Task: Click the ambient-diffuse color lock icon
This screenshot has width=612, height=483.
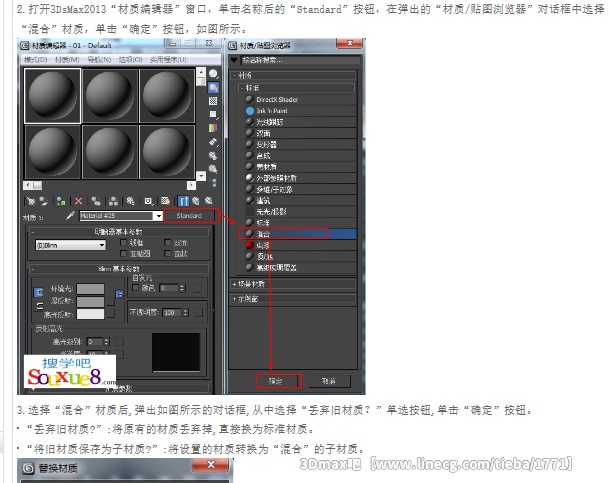Action: pos(39,292)
